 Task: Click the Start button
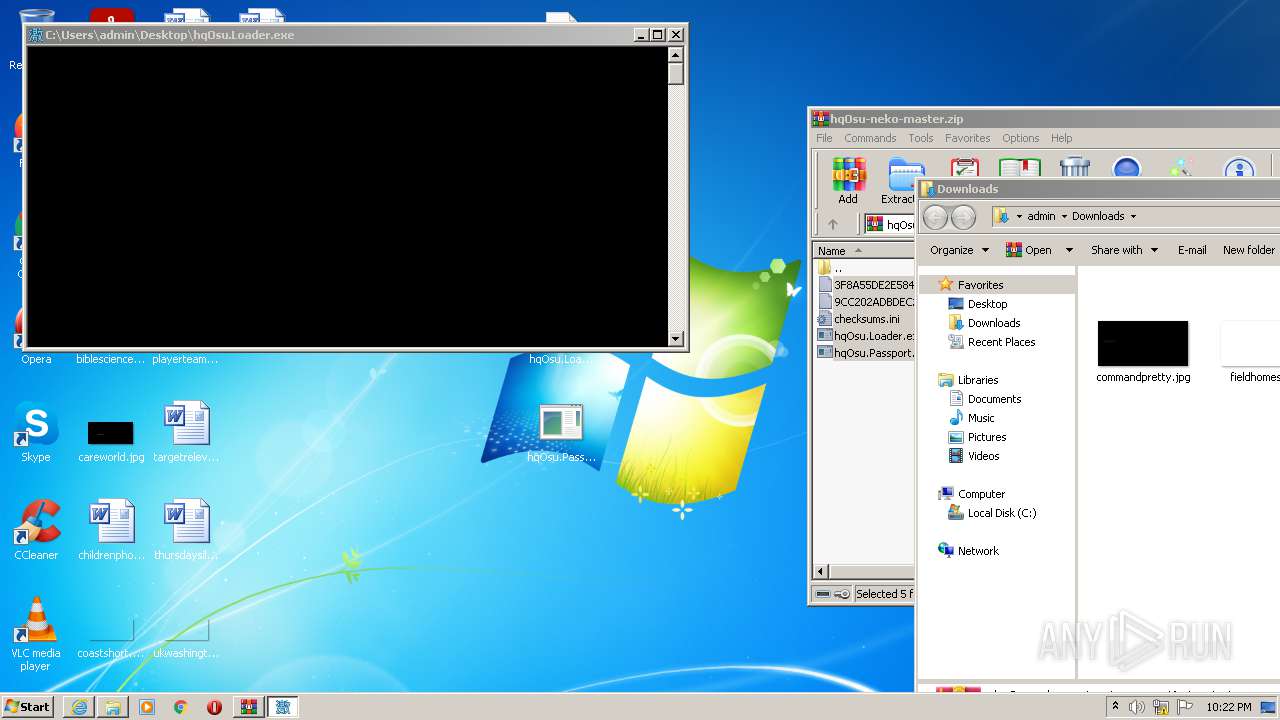tap(27, 707)
